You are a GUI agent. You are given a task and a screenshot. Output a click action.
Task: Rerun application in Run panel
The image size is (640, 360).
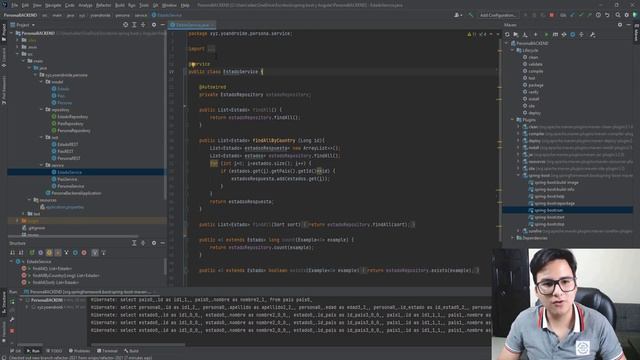[x=12, y=301]
